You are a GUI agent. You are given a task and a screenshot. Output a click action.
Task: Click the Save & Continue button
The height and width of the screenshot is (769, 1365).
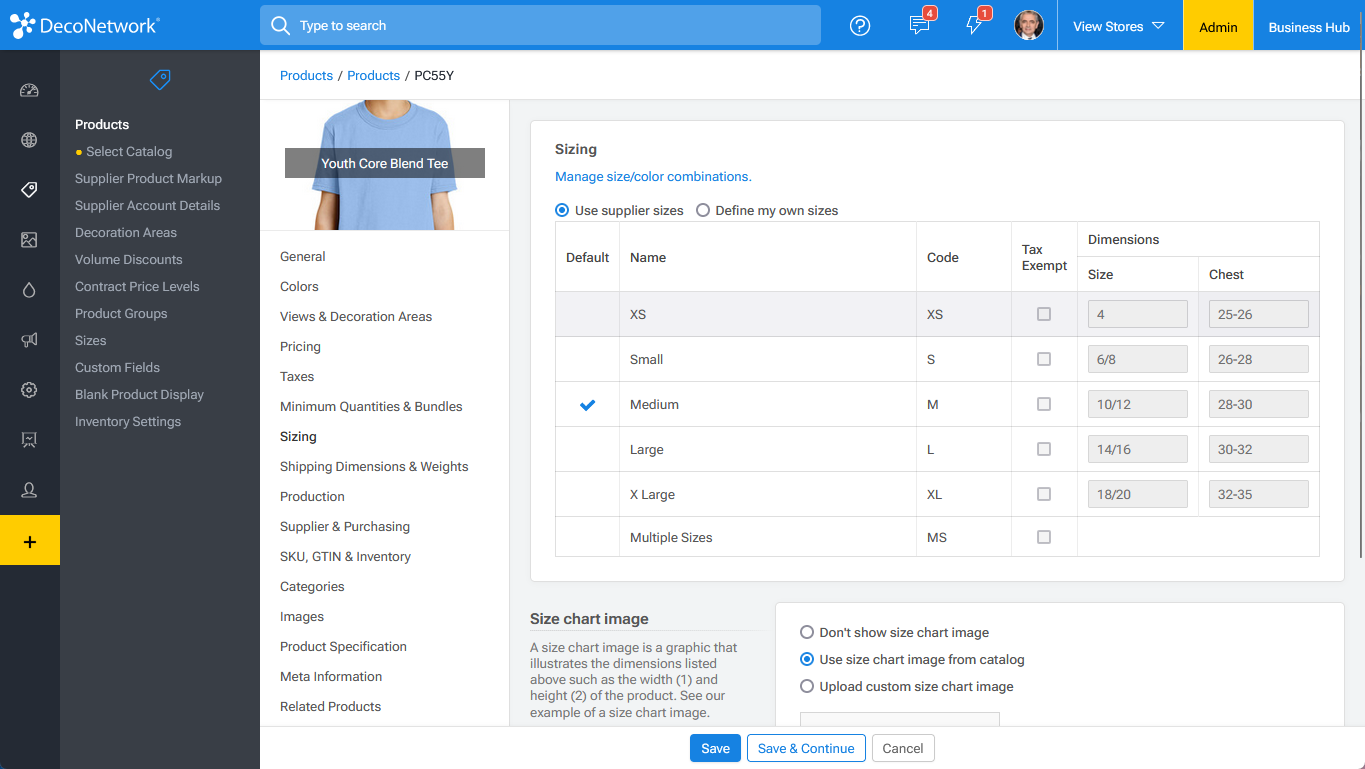(806, 748)
